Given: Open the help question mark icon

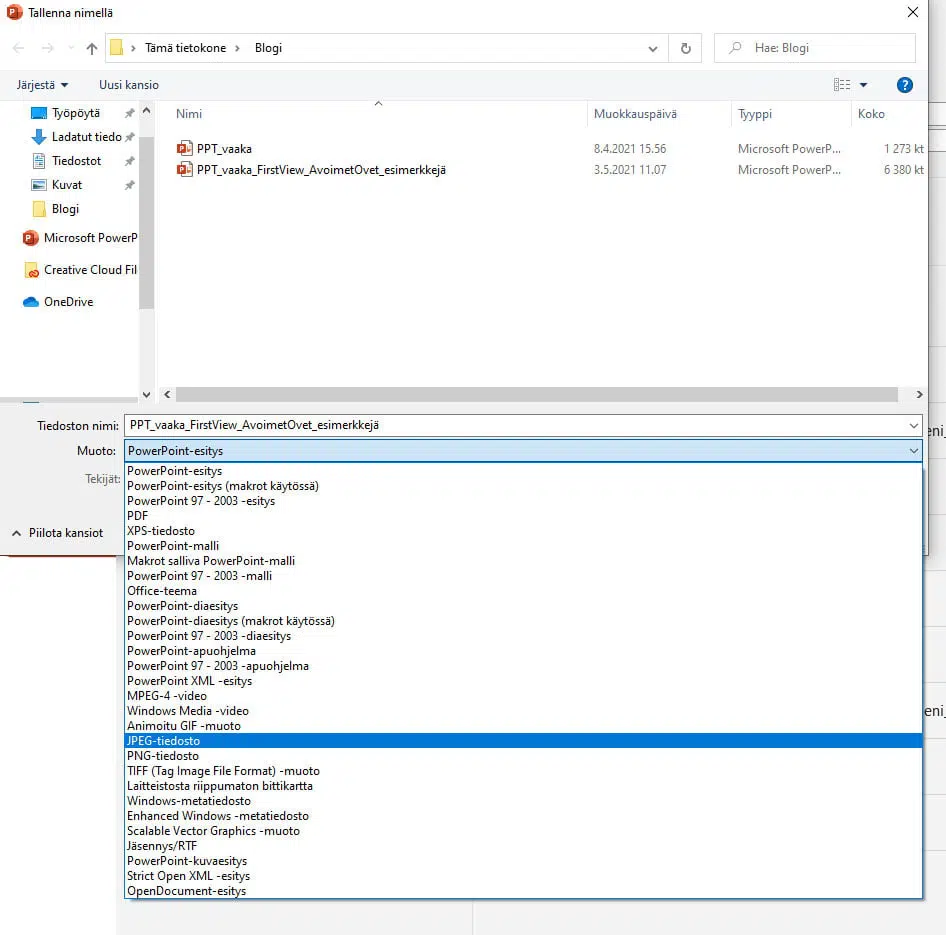Looking at the screenshot, I should tap(904, 85).
